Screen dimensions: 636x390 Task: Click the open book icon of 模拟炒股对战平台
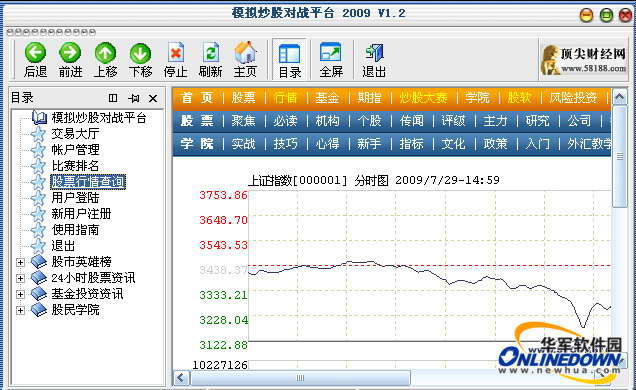39,118
